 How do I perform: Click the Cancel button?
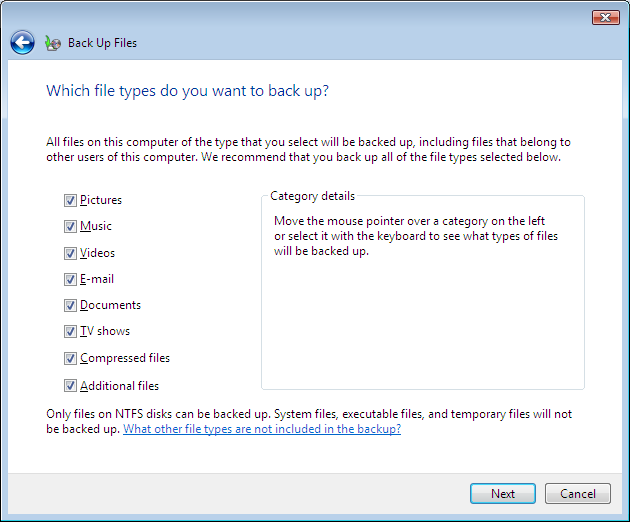pyautogui.click(x=577, y=493)
